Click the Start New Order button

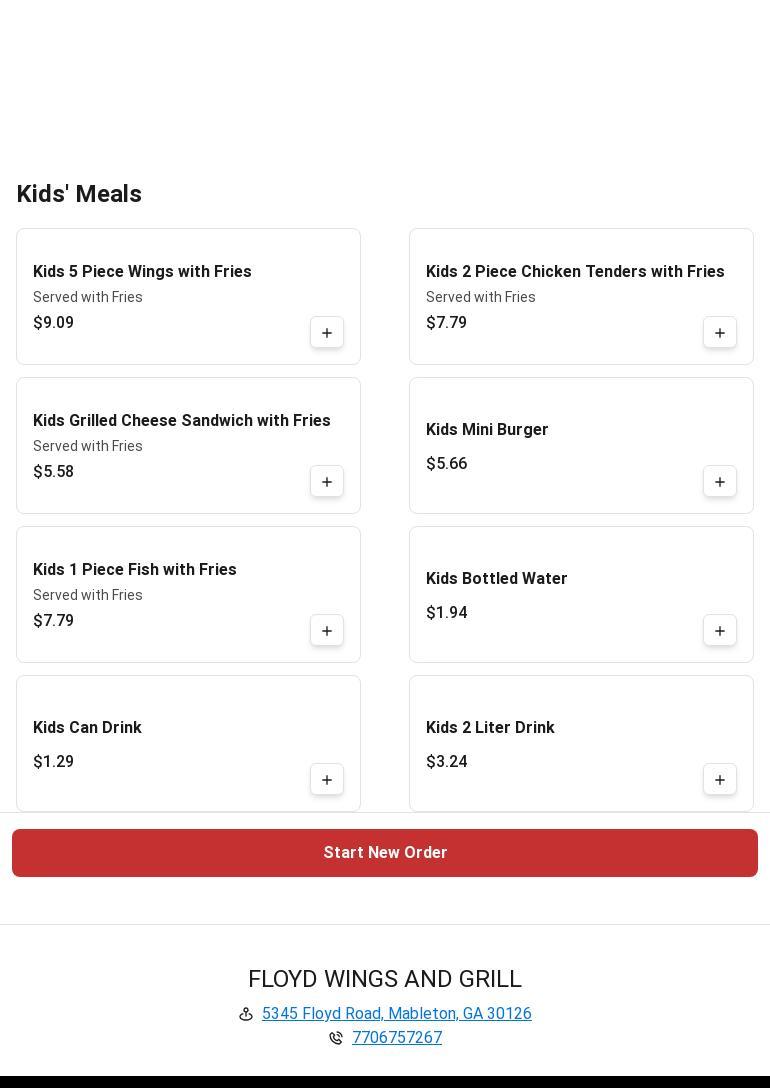(x=385, y=853)
